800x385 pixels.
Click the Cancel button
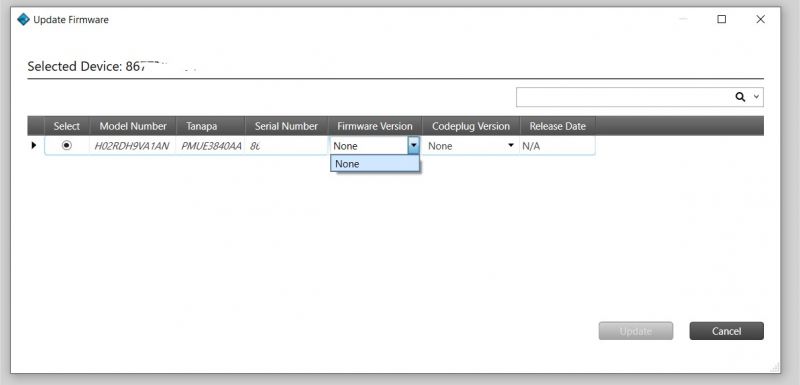click(x=727, y=331)
